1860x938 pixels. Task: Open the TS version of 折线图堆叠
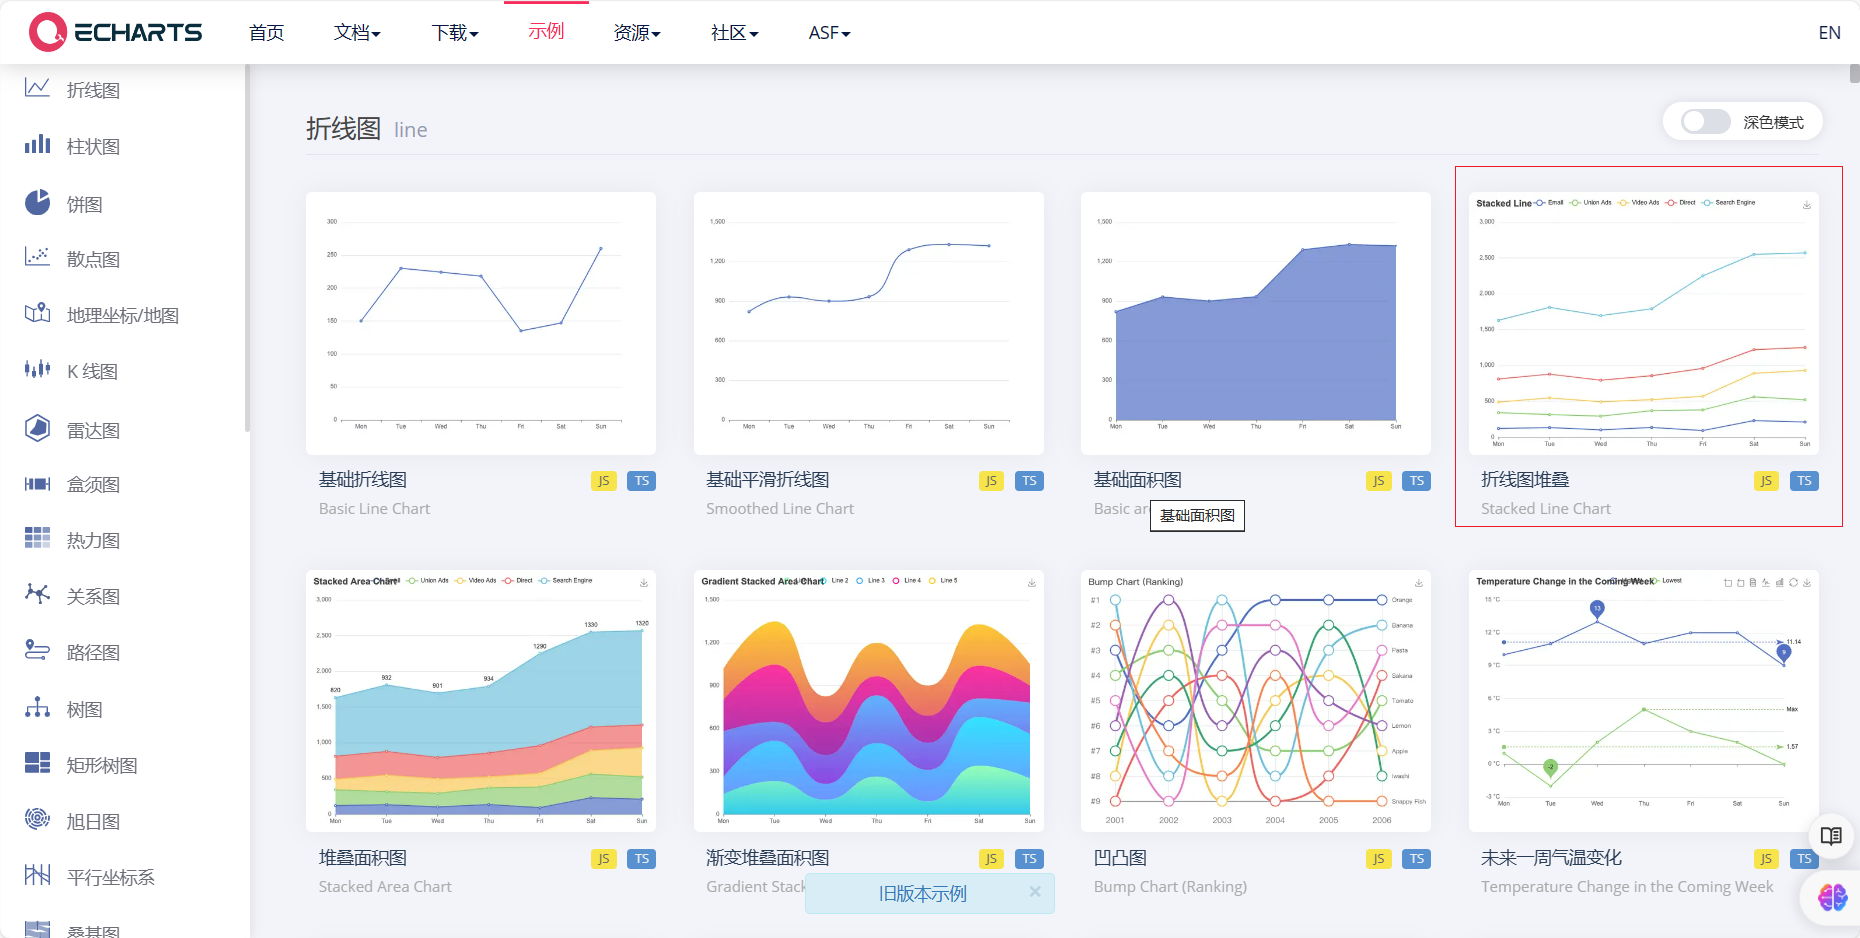tap(1804, 480)
